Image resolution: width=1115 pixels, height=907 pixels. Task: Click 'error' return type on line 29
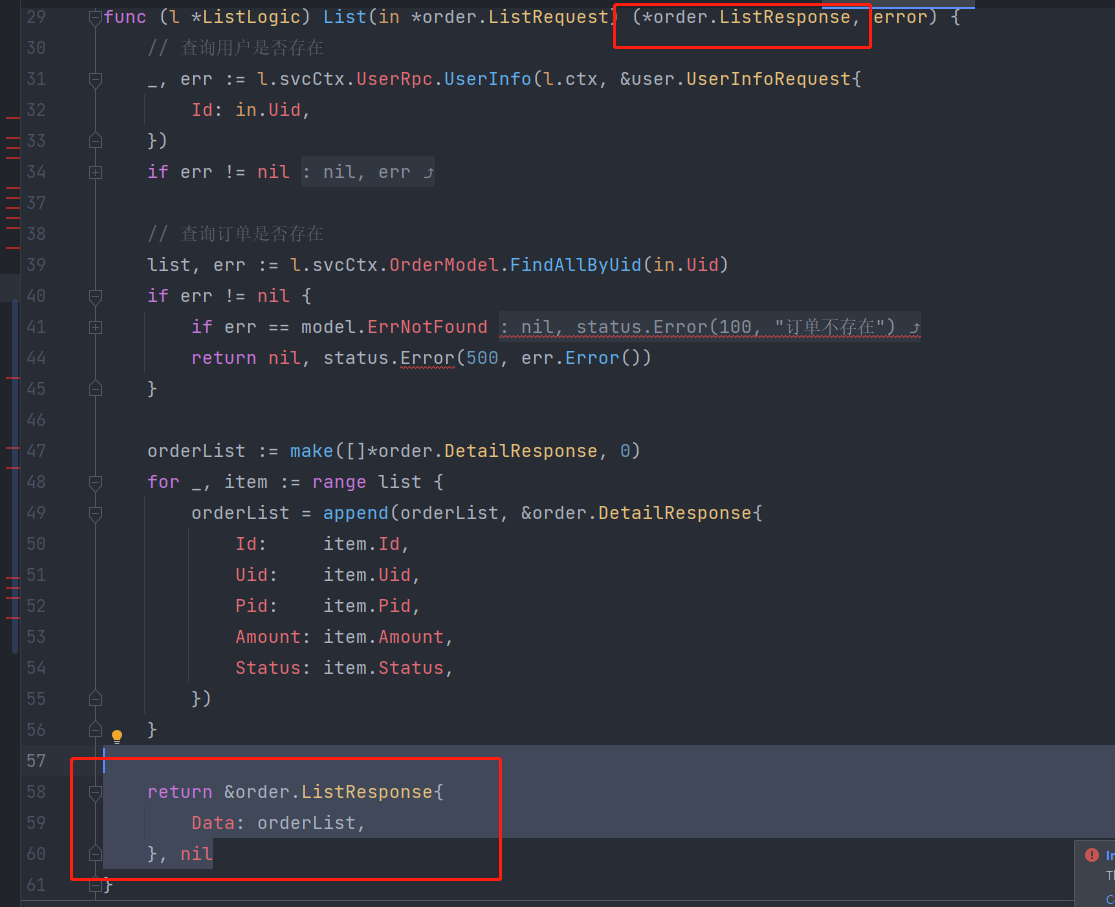pos(900,17)
